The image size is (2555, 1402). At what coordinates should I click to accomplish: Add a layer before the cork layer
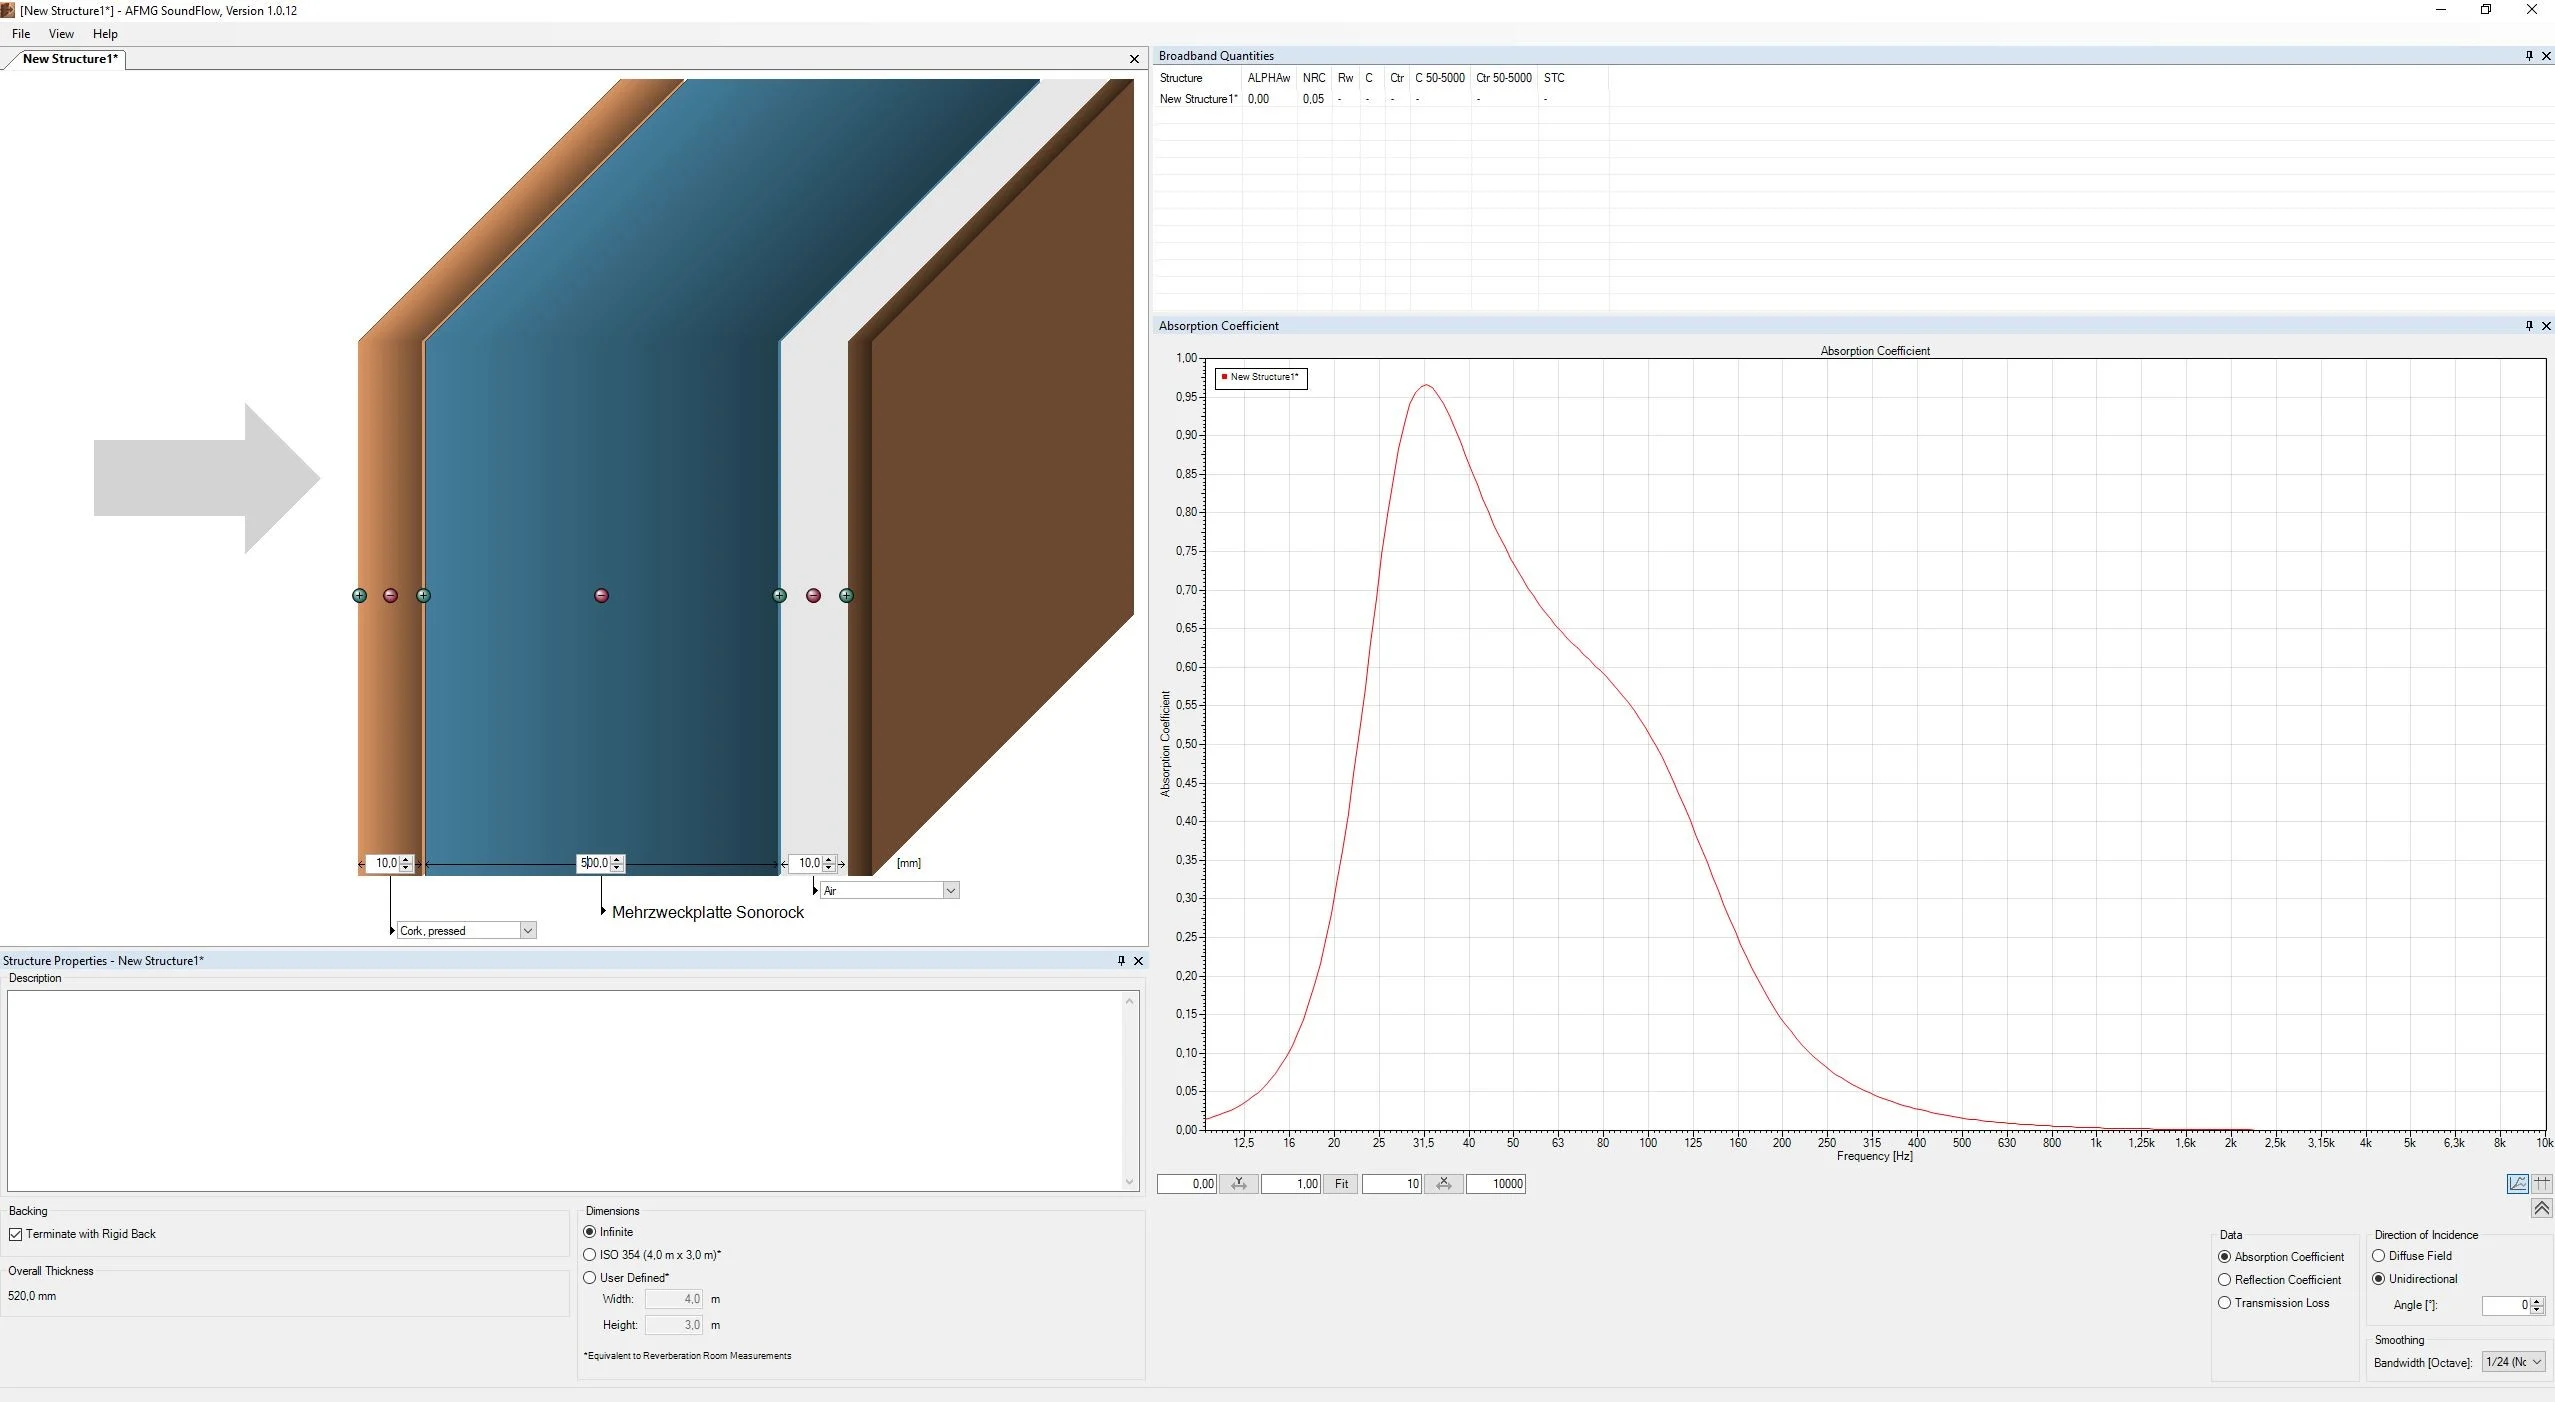click(360, 596)
